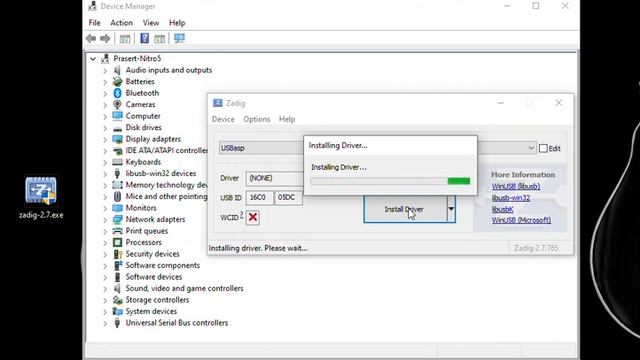Click the toolbar Help question-mark icon
The width and height of the screenshot is (640, 360).
144,38
